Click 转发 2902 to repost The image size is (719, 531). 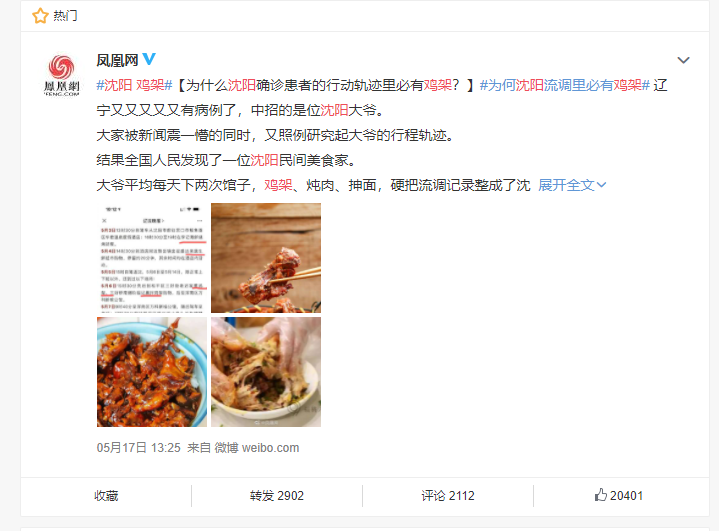click(277, 496)
